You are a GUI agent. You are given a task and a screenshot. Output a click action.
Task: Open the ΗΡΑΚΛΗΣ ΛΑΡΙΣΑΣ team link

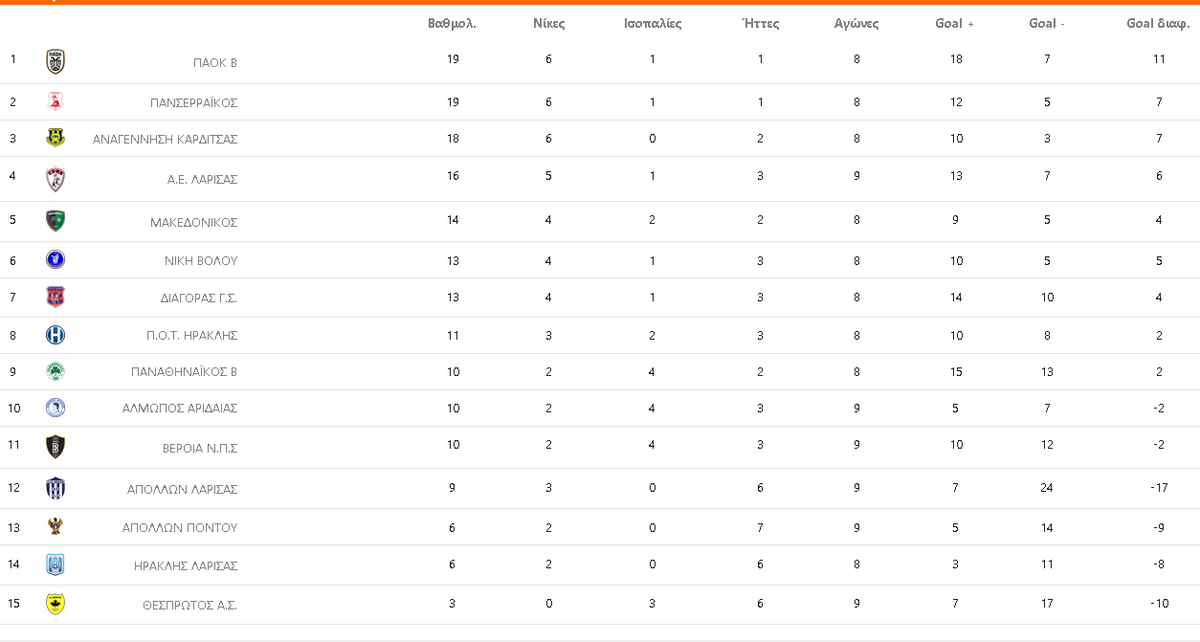[186, 565]
